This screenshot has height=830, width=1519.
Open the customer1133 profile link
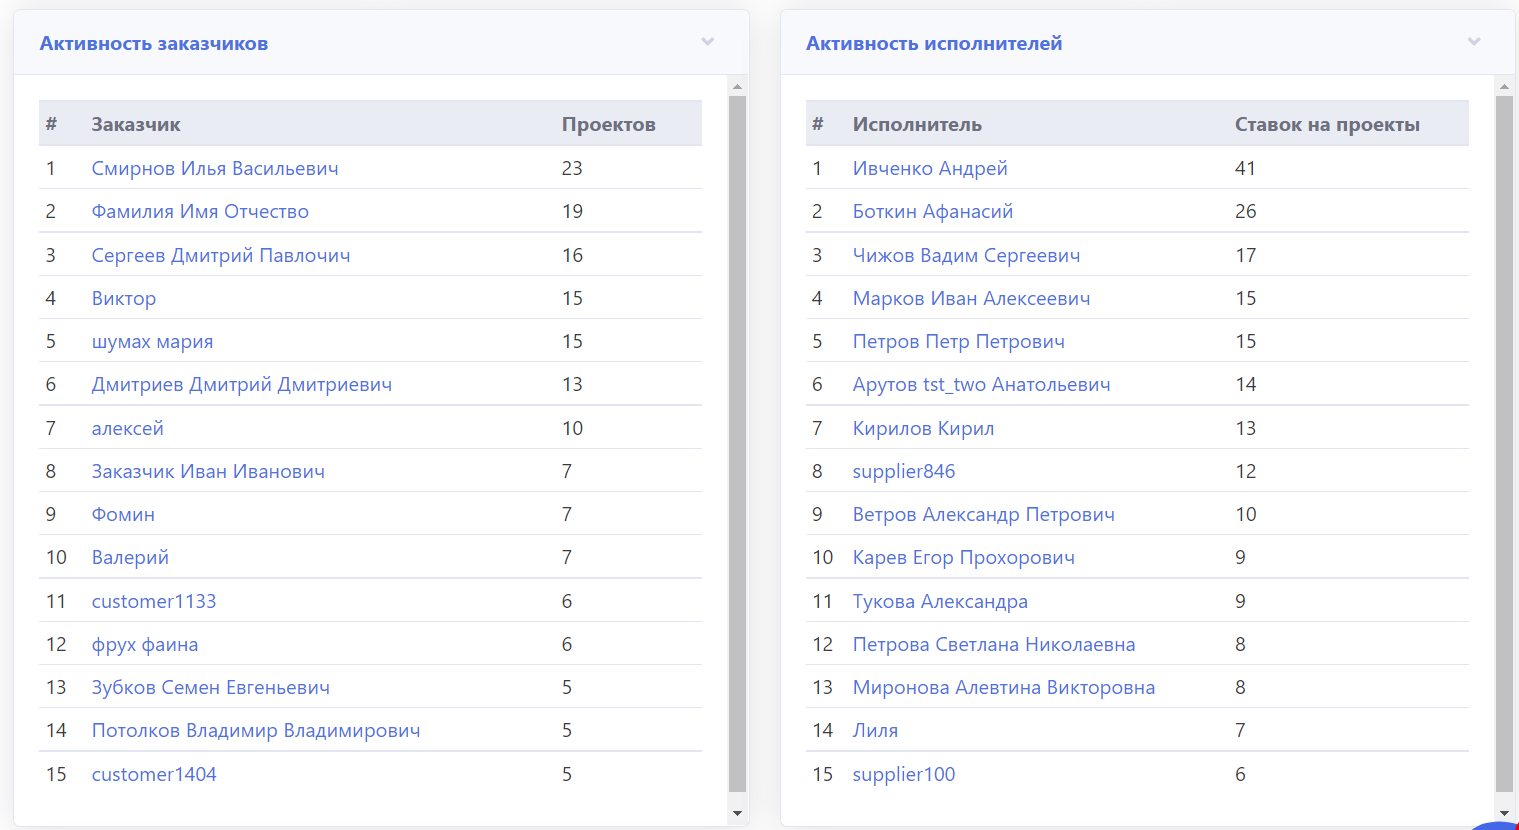point(154,601)
